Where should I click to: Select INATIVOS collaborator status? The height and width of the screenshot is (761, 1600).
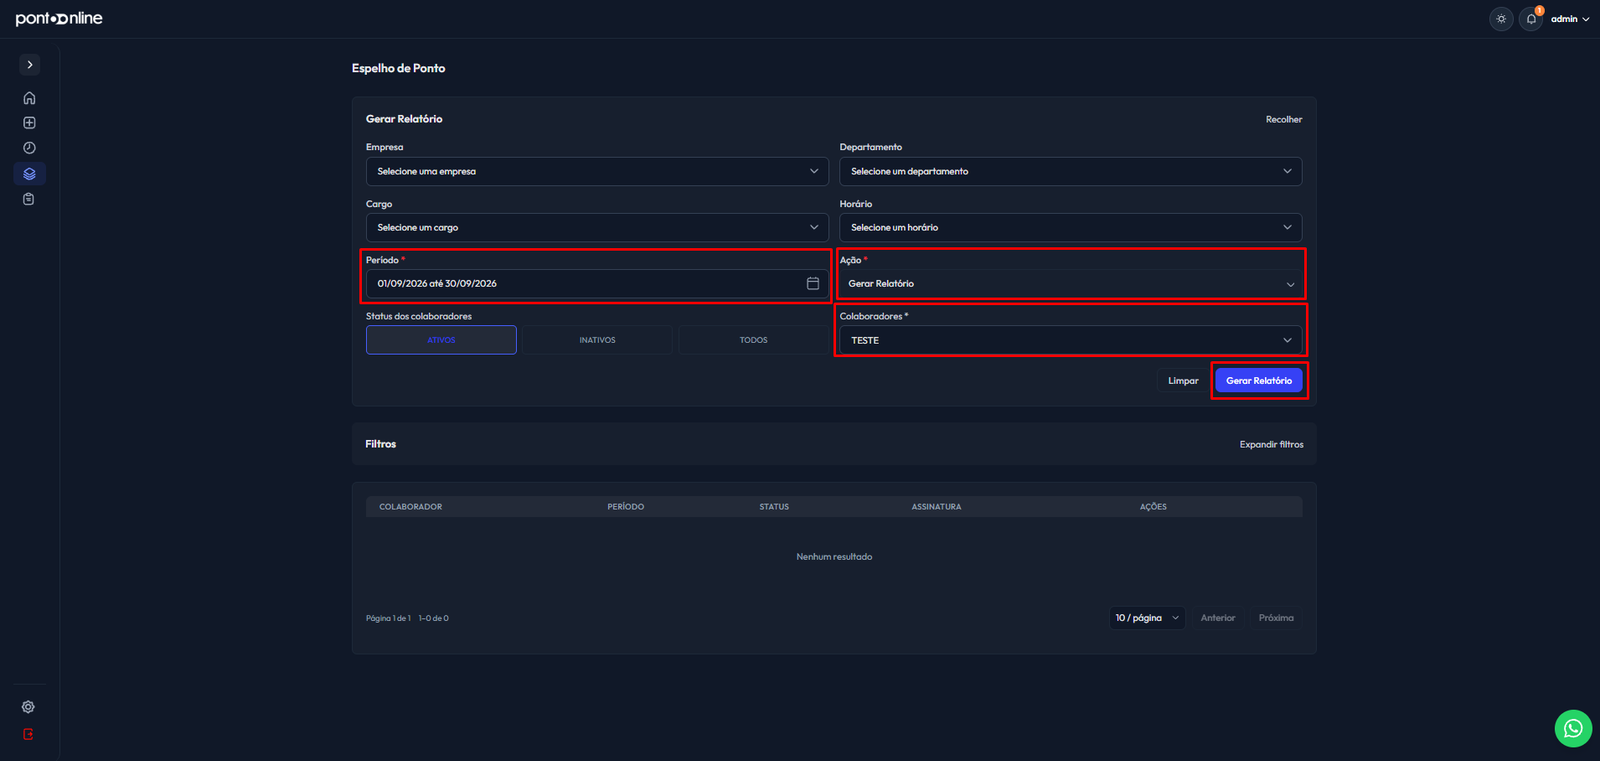(597, 340)
